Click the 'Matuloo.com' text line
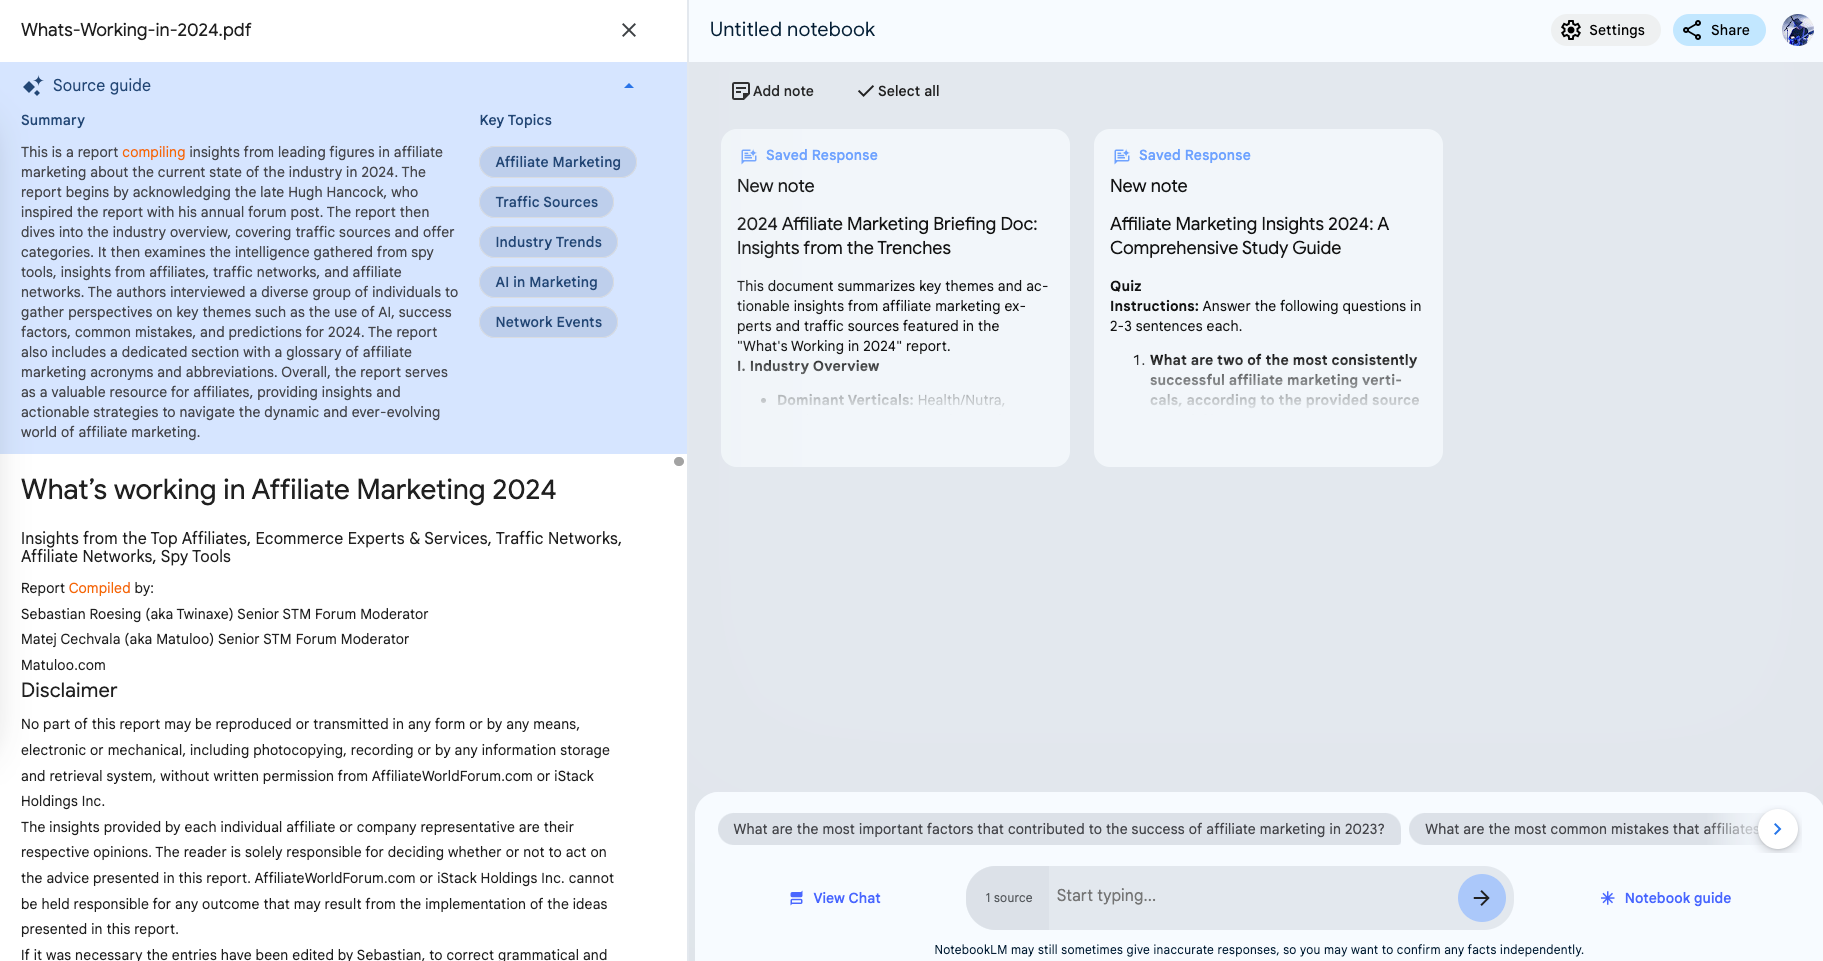This screenshot has width=1823, height=961. coord(63,665)
